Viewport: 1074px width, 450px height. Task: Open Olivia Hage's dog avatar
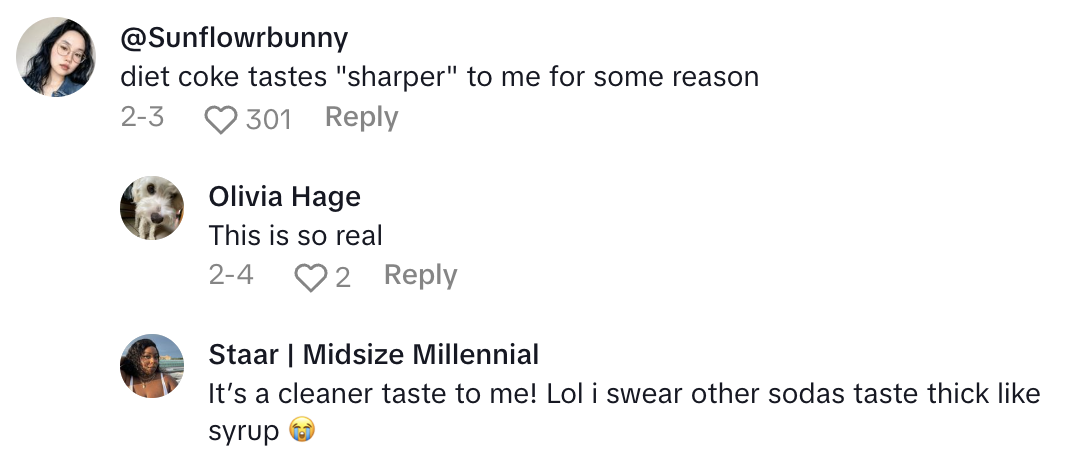coord(152,208)
